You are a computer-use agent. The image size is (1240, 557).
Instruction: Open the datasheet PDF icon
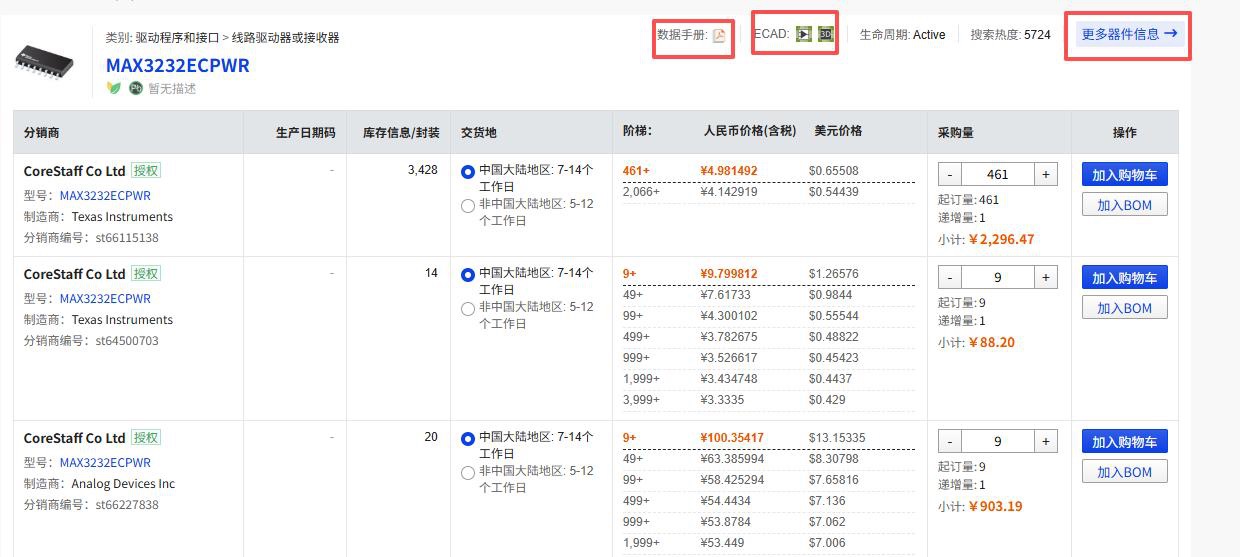pyautogui.click(x=719, y=35)
